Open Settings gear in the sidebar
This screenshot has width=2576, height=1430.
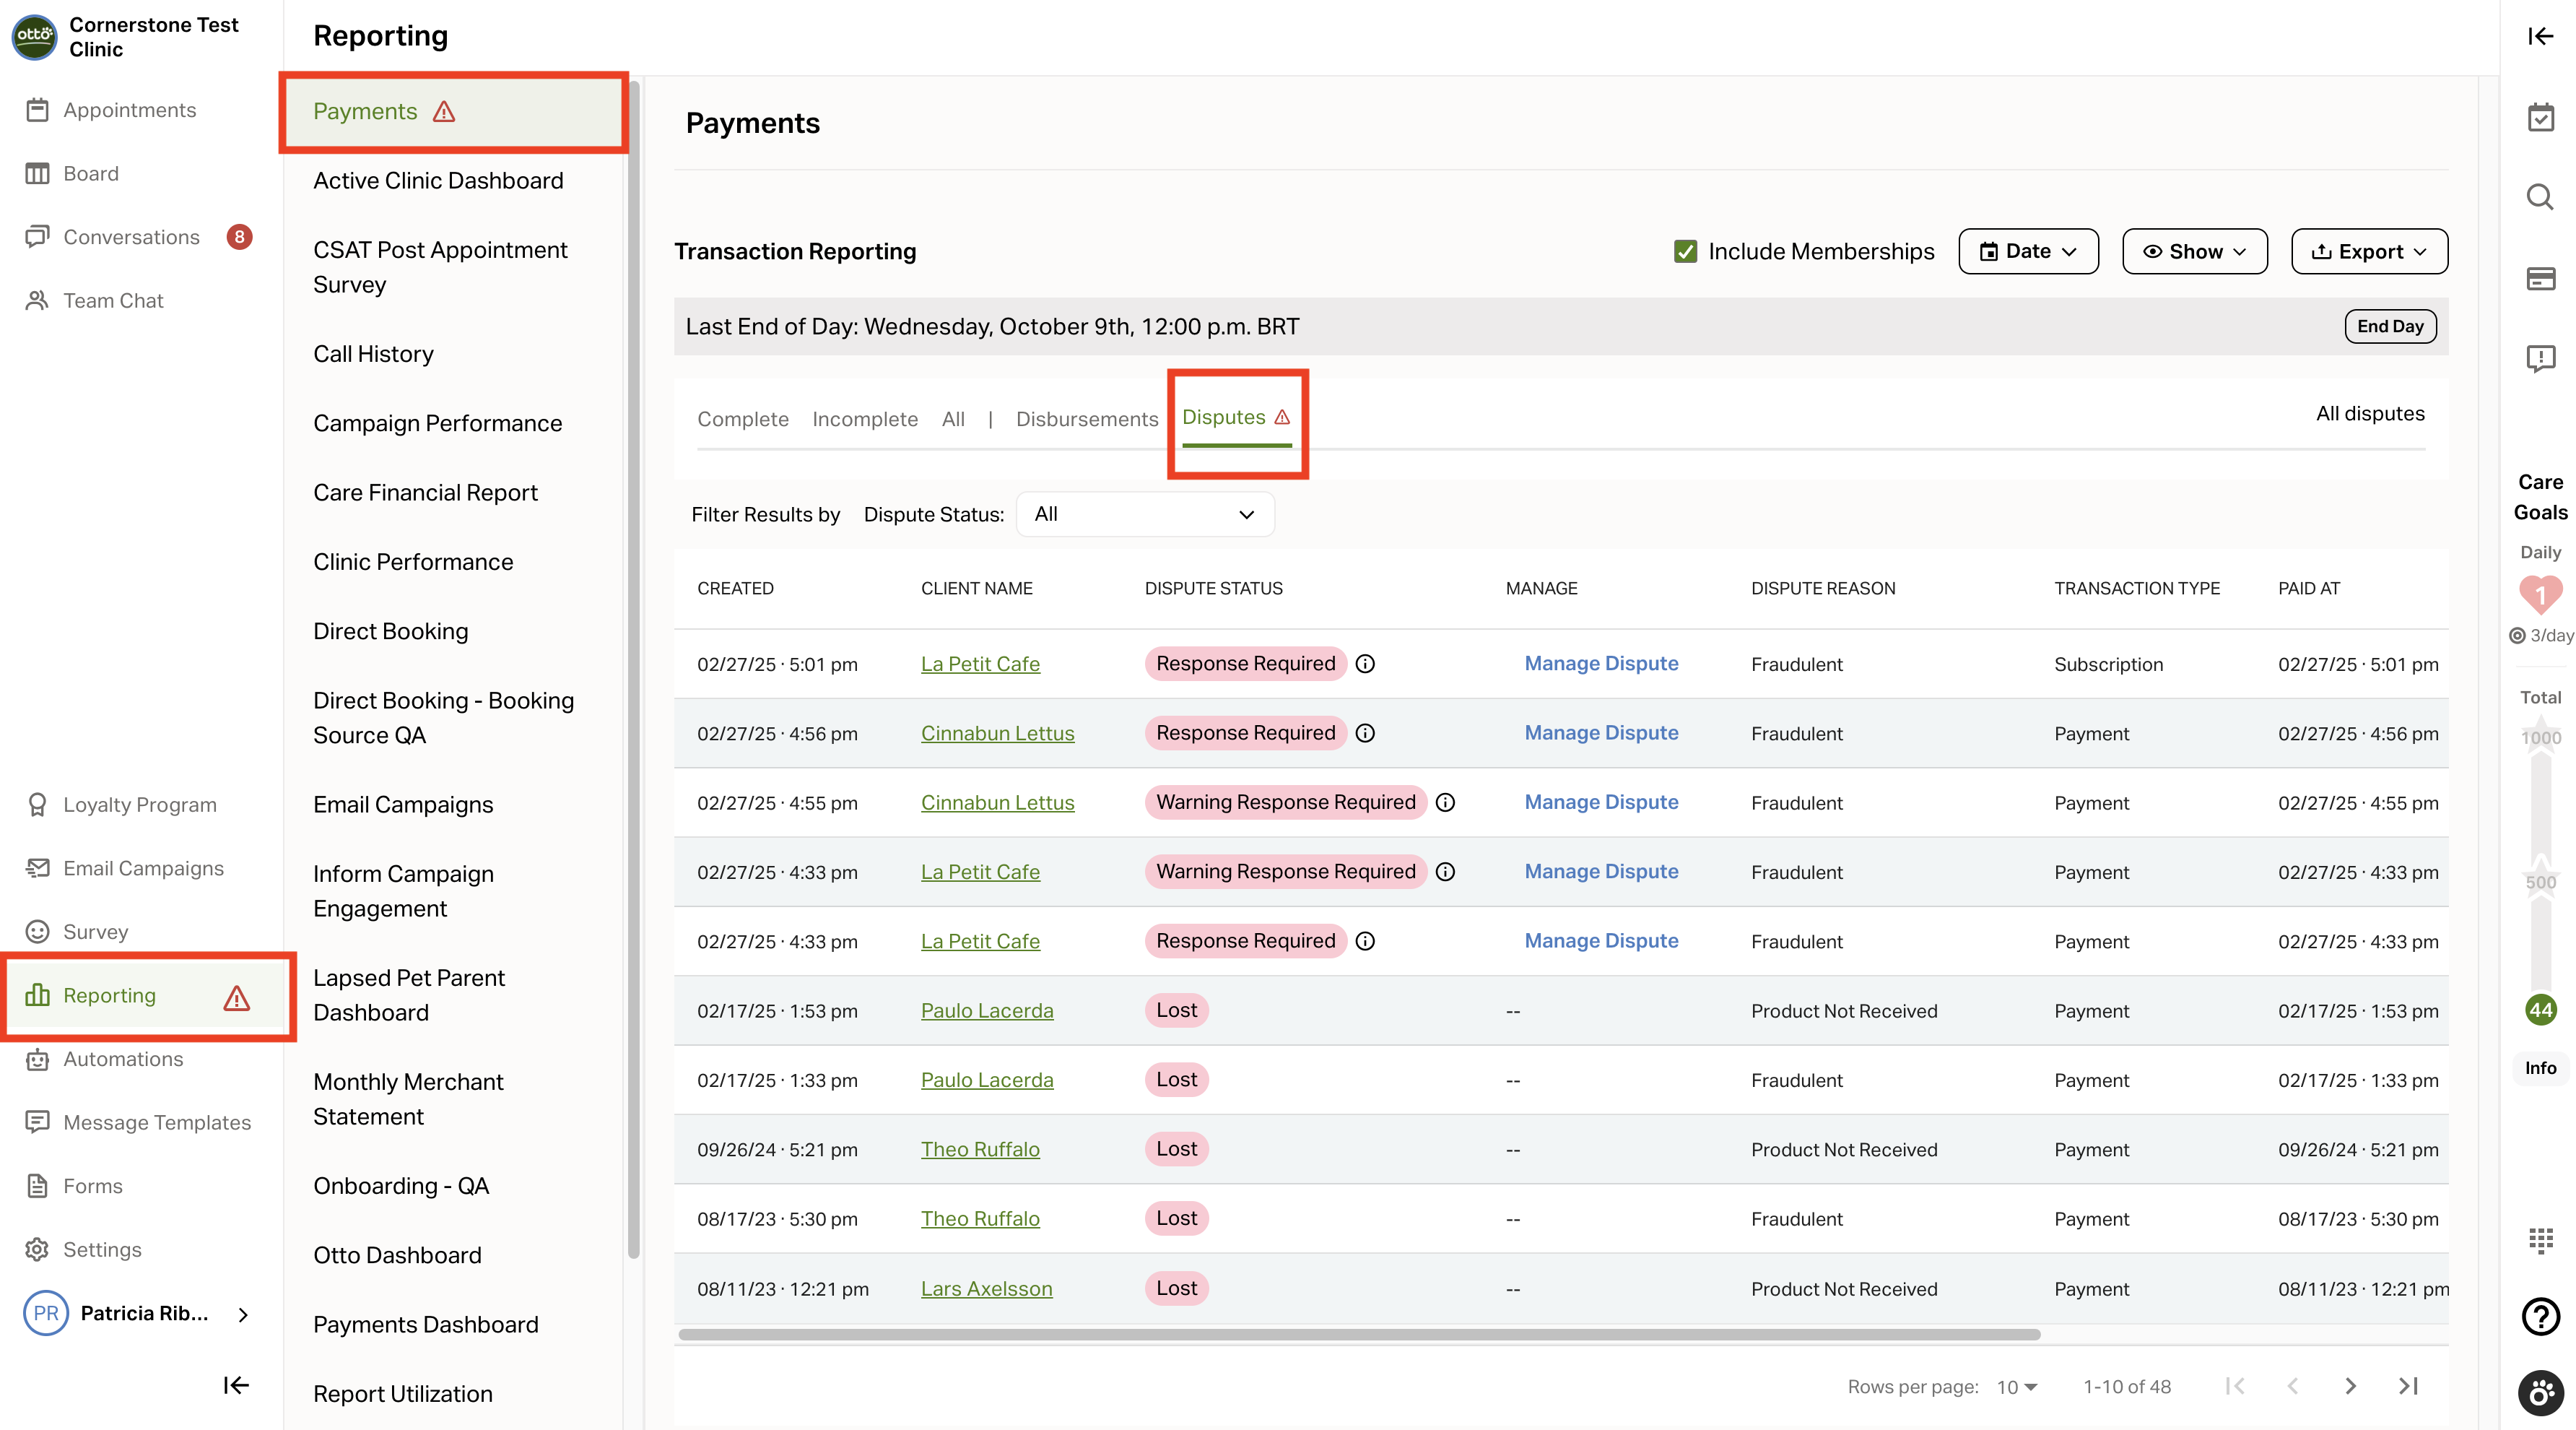tap(37, 1249)
